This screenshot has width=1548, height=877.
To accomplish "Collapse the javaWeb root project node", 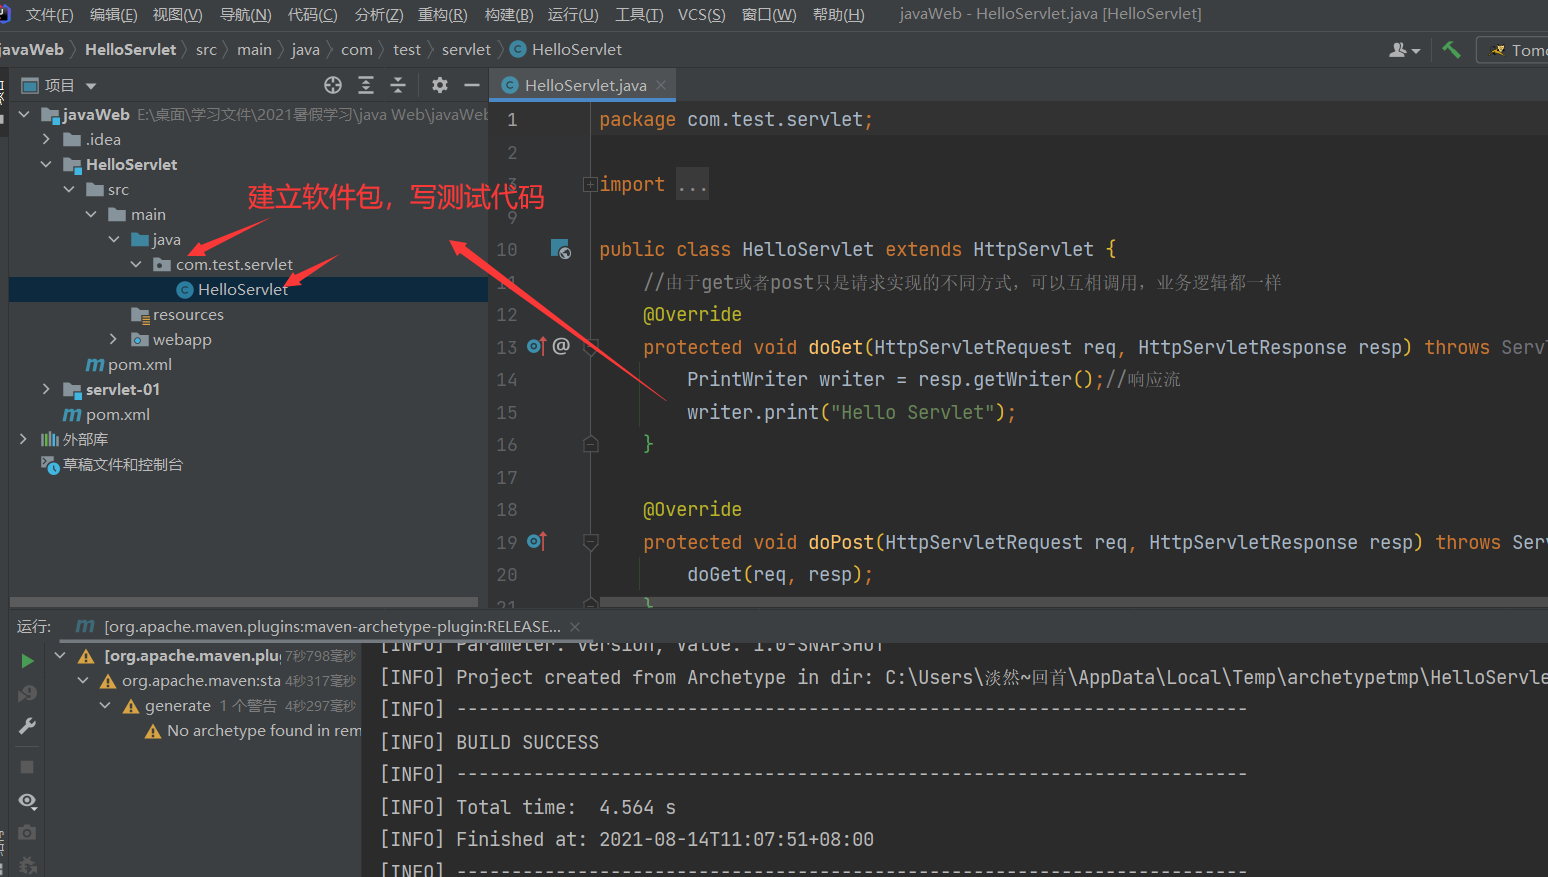I will click(x=24, y=115).
